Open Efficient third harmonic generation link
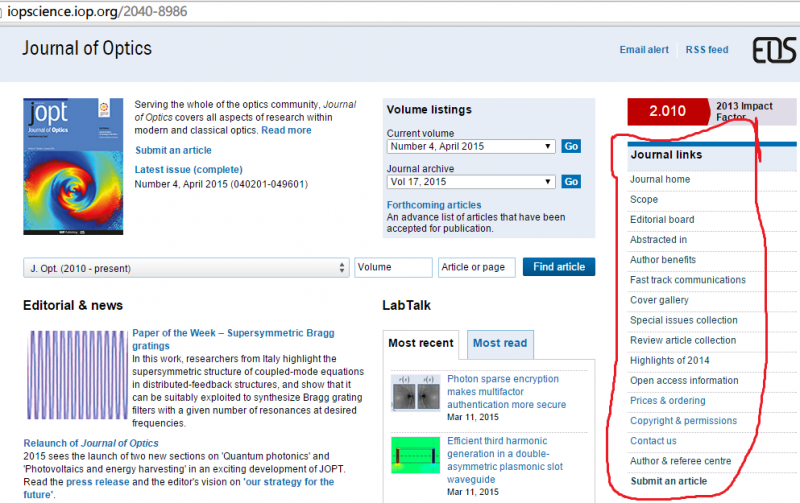Image resolution: width=800 pixels, height=503 pixels. [x=505, y=460]
